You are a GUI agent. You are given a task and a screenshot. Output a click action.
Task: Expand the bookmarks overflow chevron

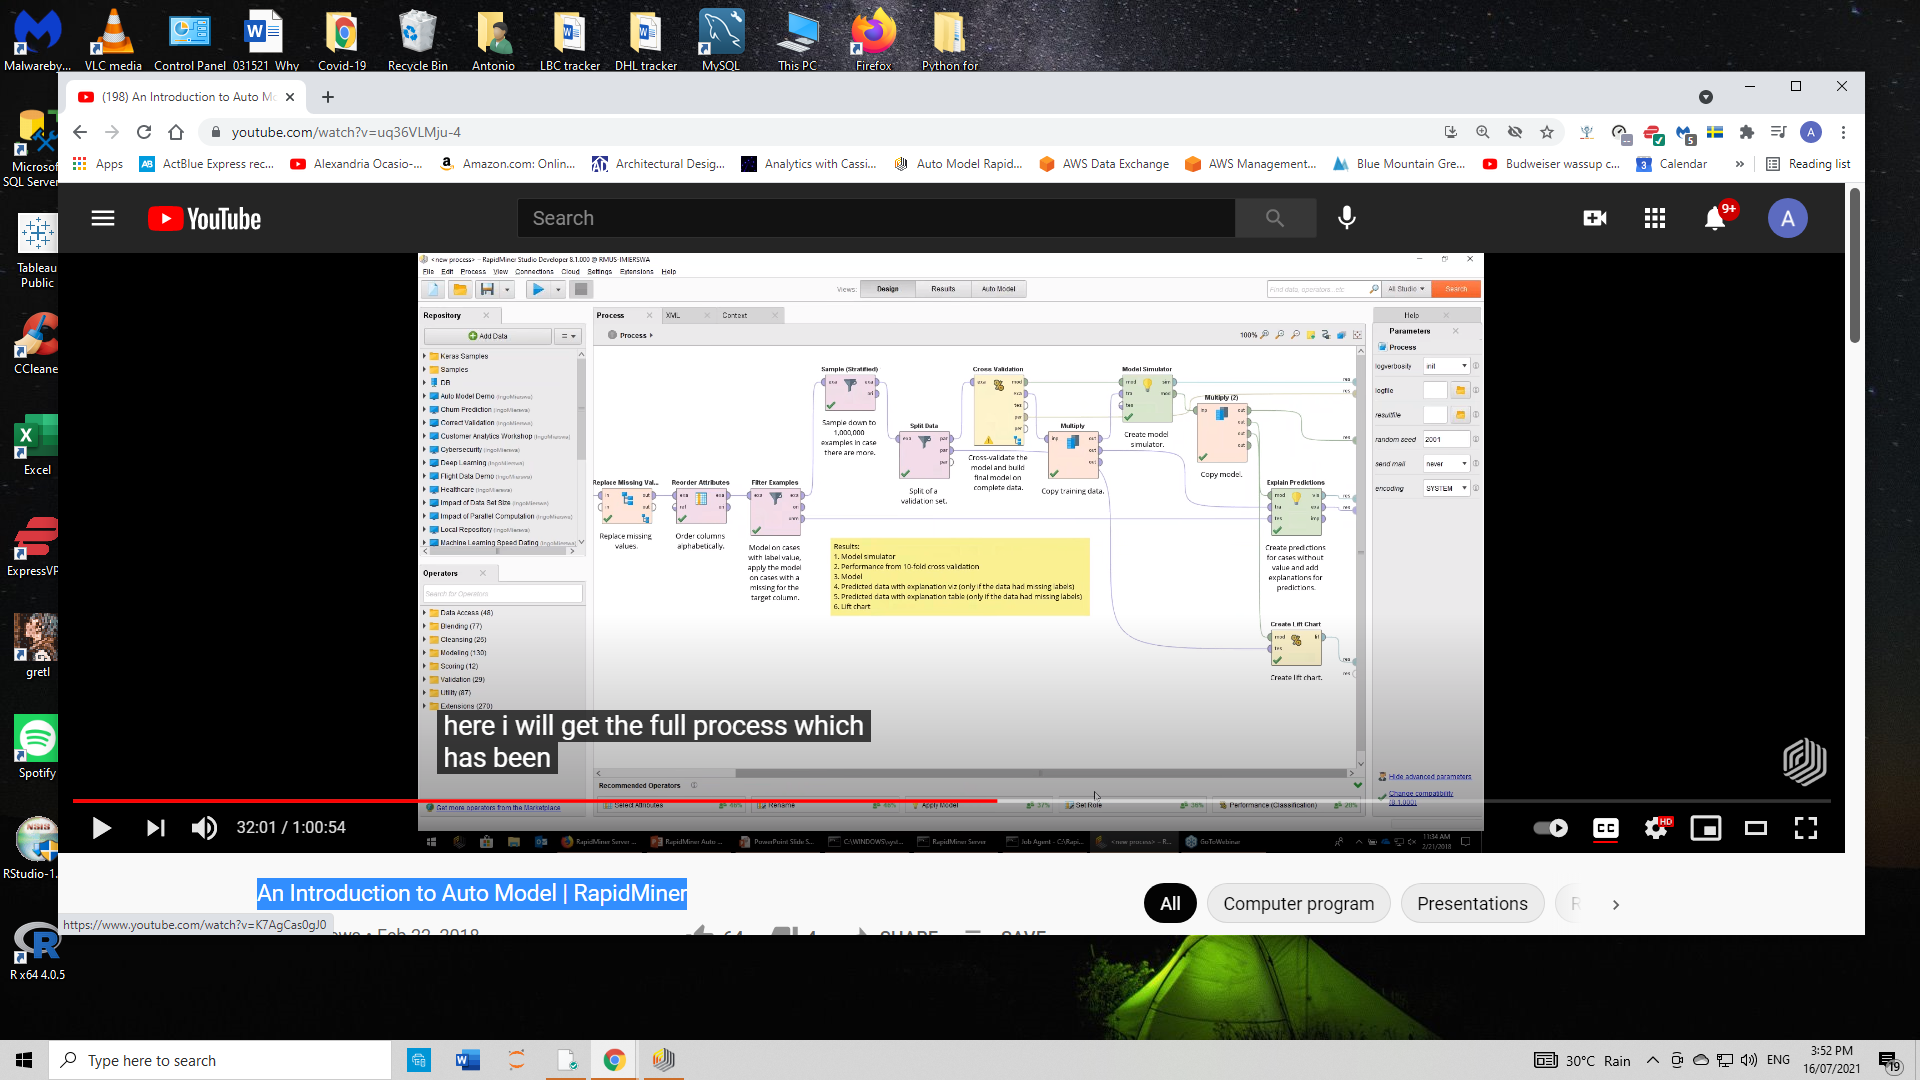coord(1740,164)
